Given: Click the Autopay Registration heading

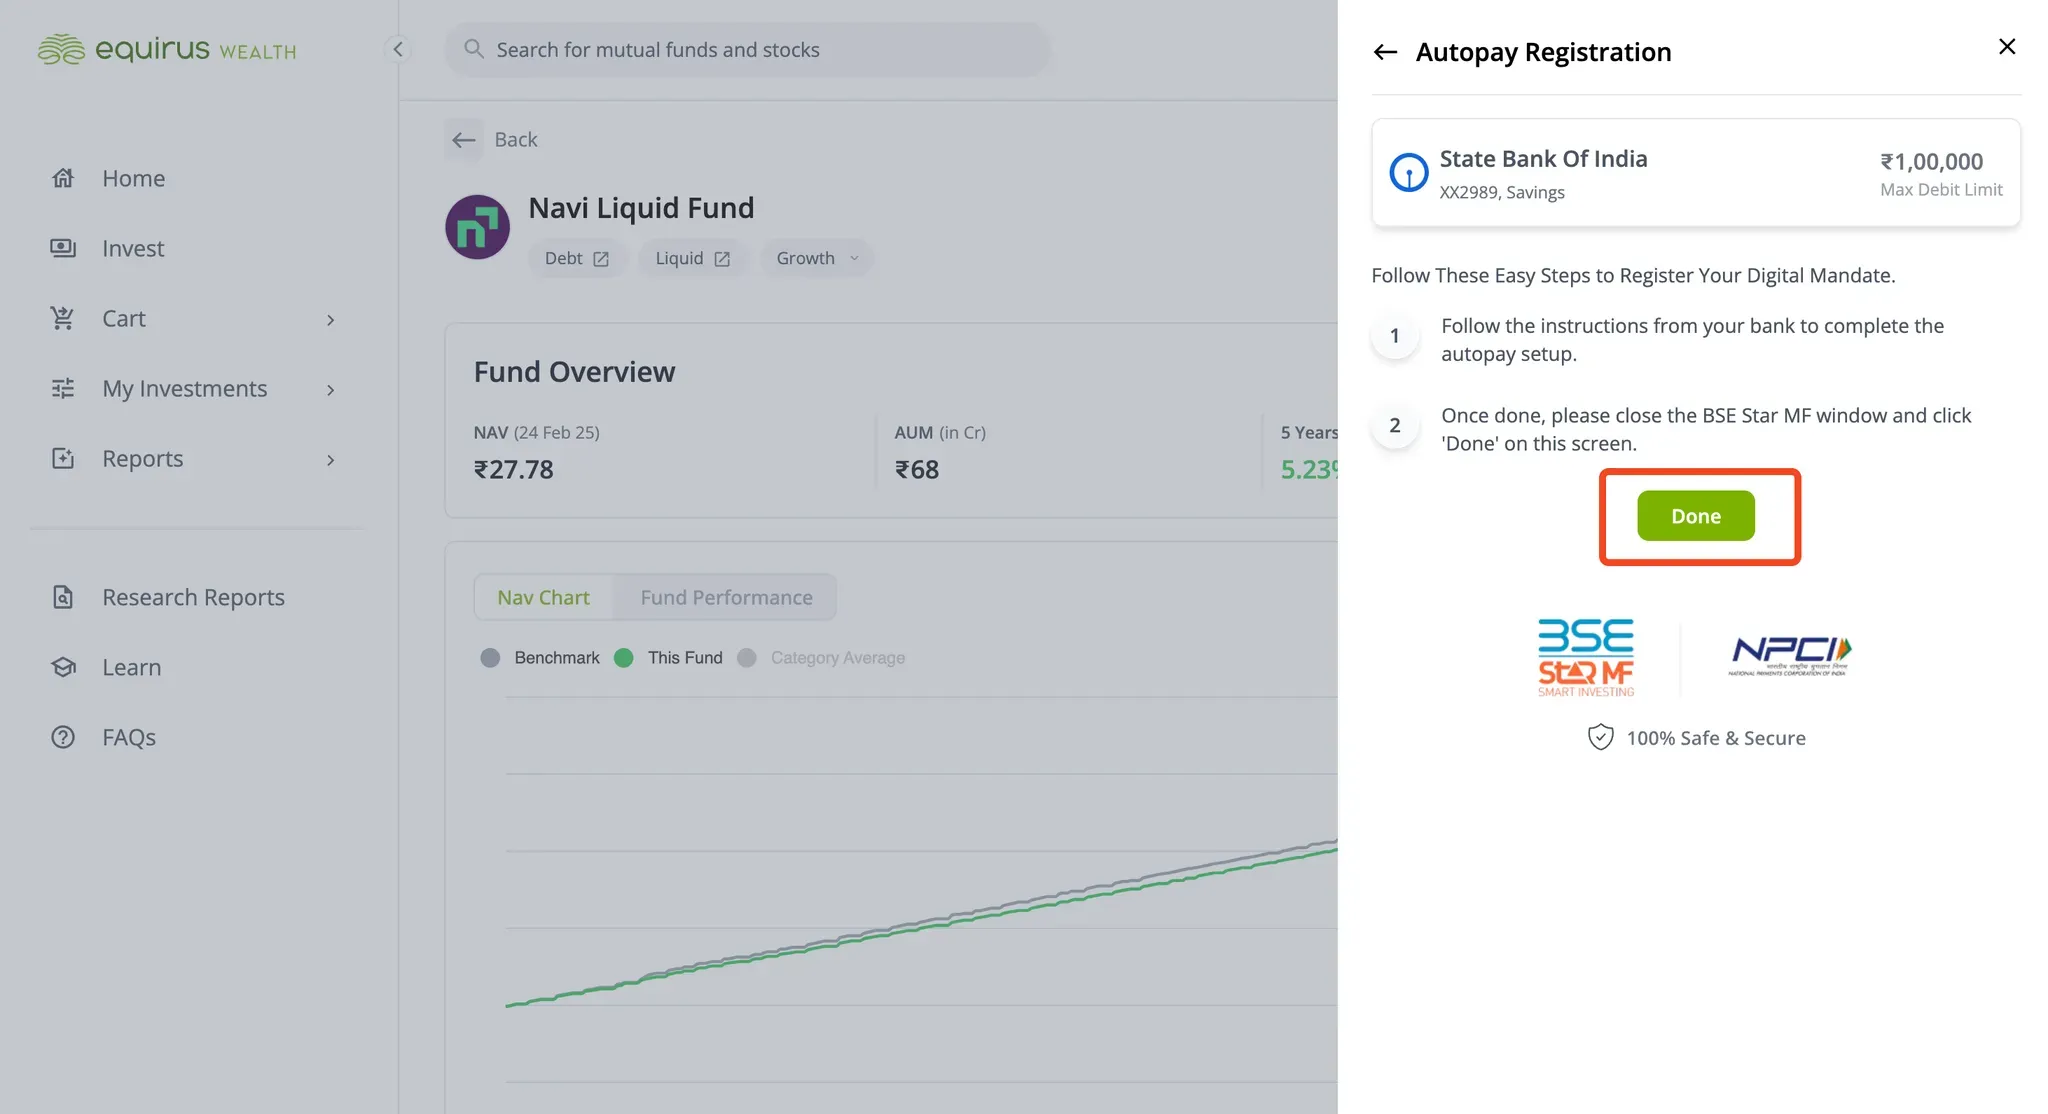Looking at the screenshot, I should point(1543,52).
